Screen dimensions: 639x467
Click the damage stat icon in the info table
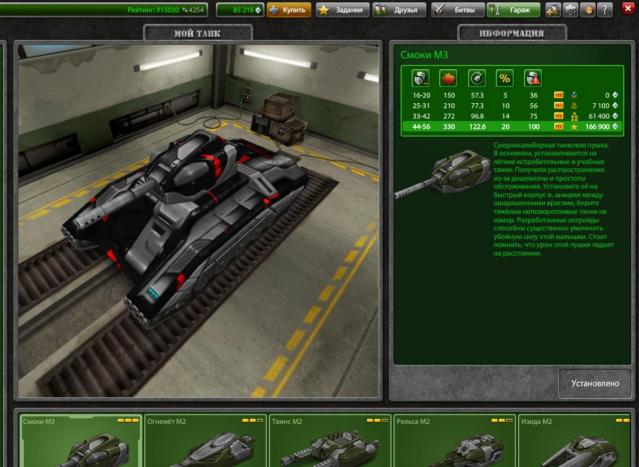(421, 76)
